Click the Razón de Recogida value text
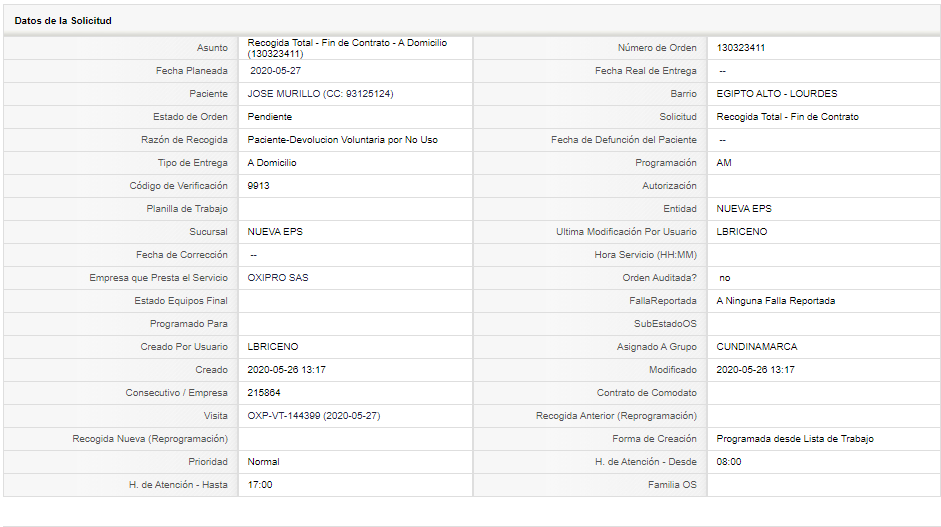The image size is (941, 527). [x=343, y=139]
